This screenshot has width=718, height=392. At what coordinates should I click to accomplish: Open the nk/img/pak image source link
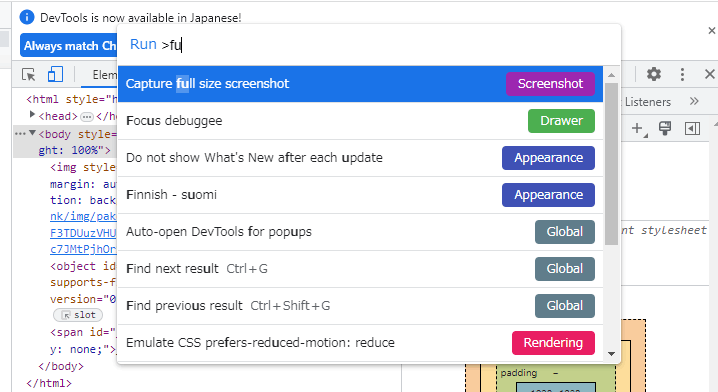(x=83, y=216)
